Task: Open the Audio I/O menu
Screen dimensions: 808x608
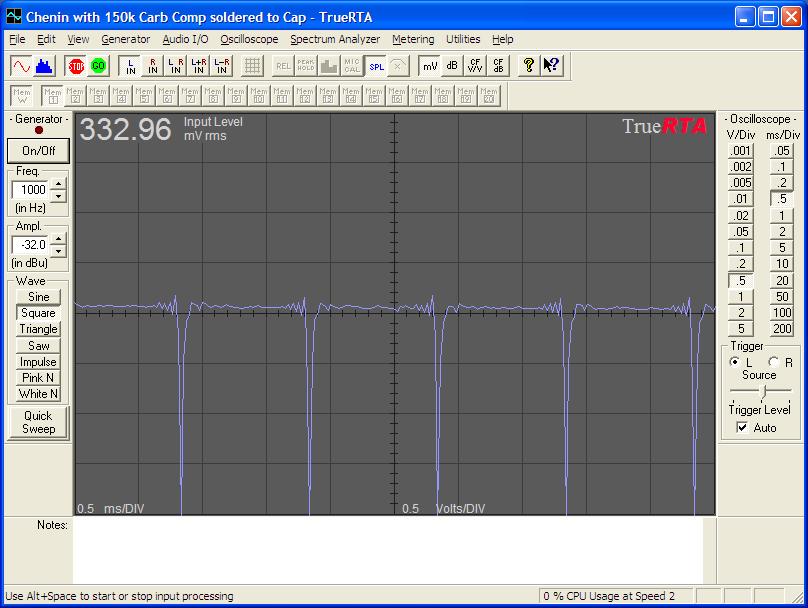Action: [x=185, y=39]
